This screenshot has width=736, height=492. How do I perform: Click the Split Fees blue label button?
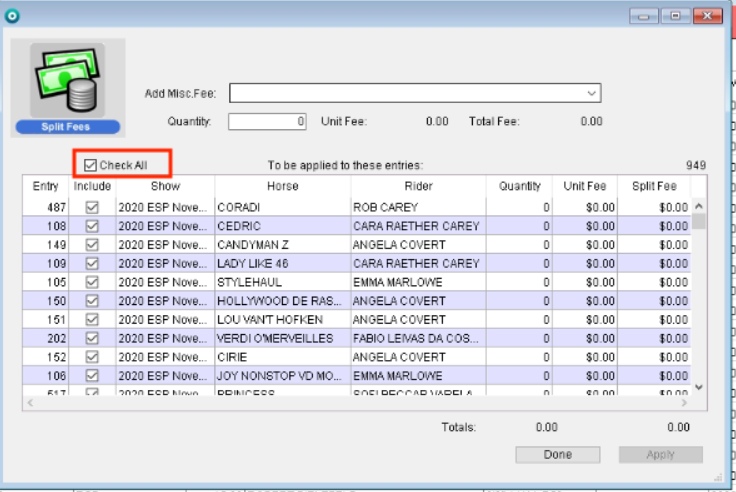(x=68, y=127)
